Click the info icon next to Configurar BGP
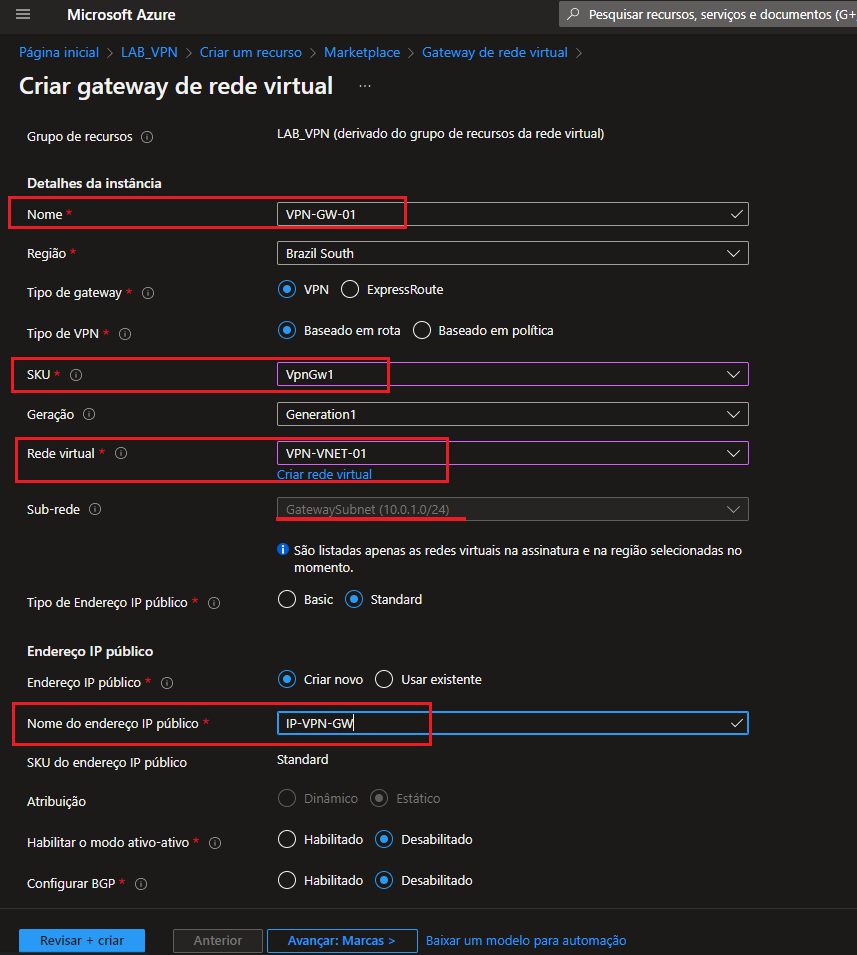Viewport: 857px width, 955px height. pyautogui.click(x=140, y=884)
